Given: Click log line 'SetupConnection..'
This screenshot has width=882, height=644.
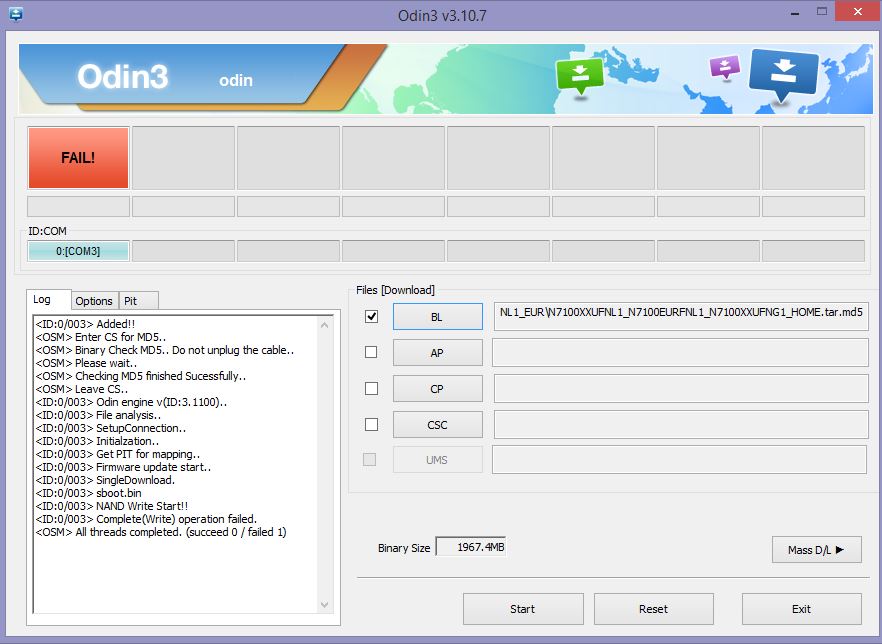Looking at the screenshot, I should click(x=111, y=428).
